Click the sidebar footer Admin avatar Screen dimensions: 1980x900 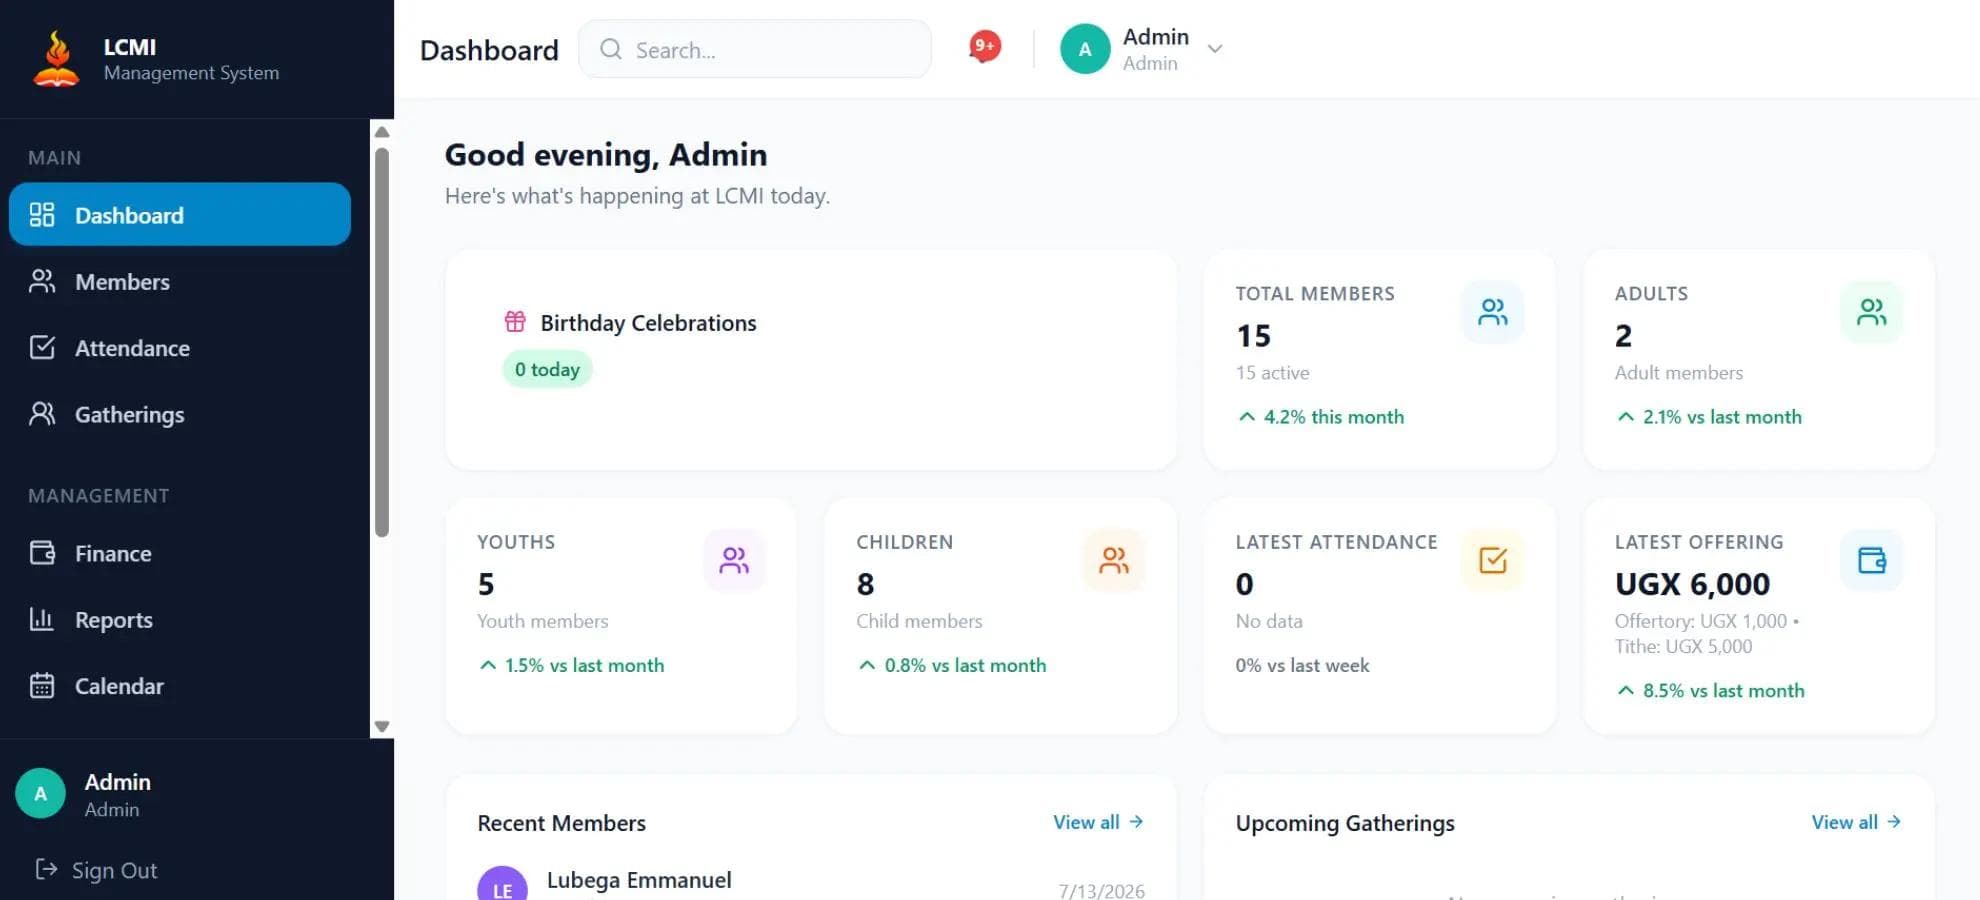pos(41,794)
